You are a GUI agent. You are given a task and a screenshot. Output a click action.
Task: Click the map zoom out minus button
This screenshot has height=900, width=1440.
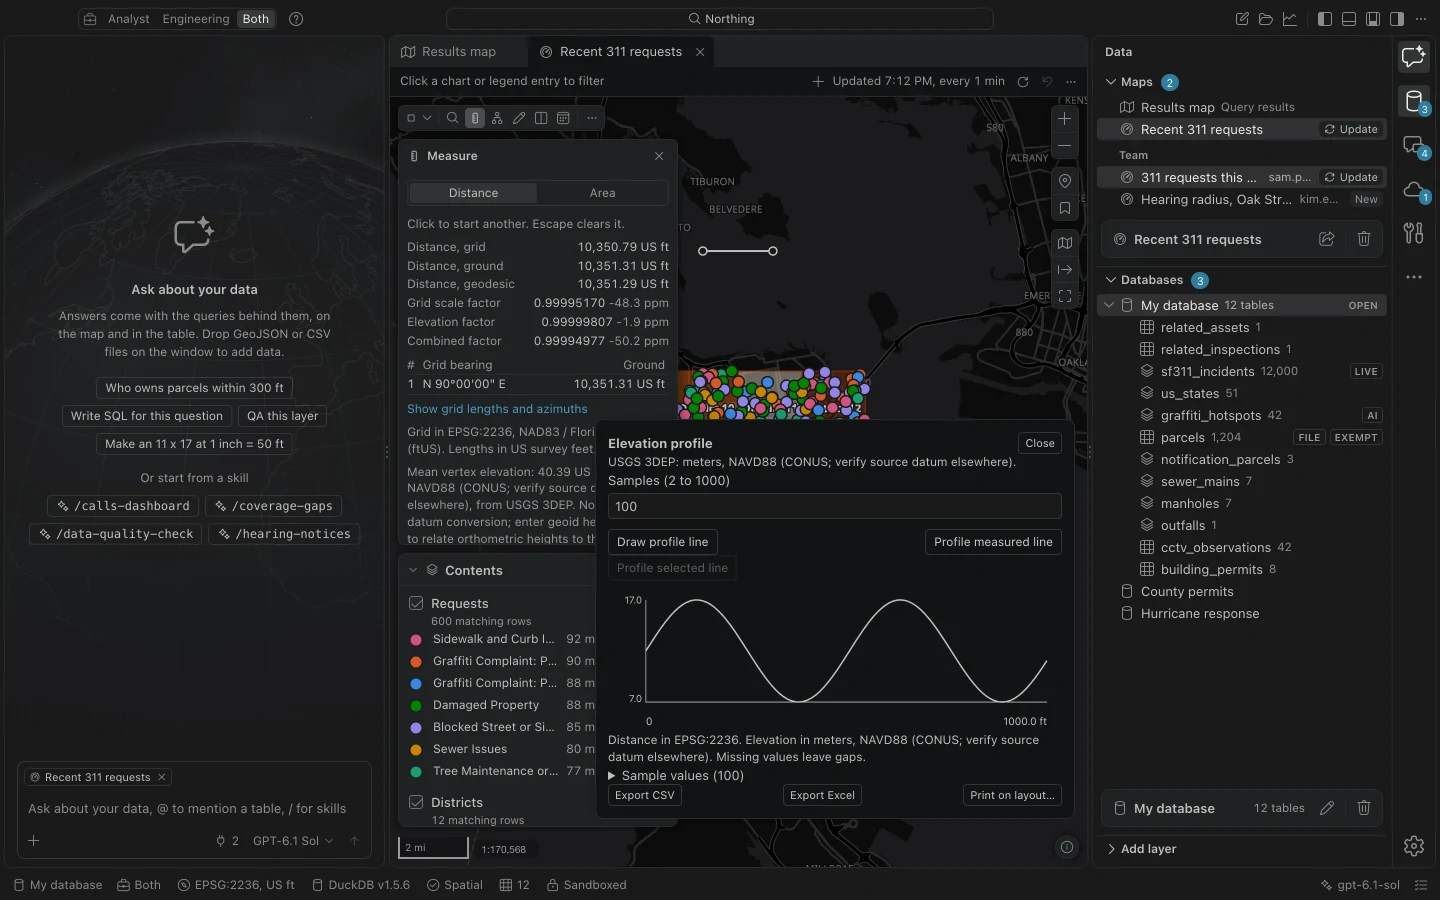[1065, 145]
